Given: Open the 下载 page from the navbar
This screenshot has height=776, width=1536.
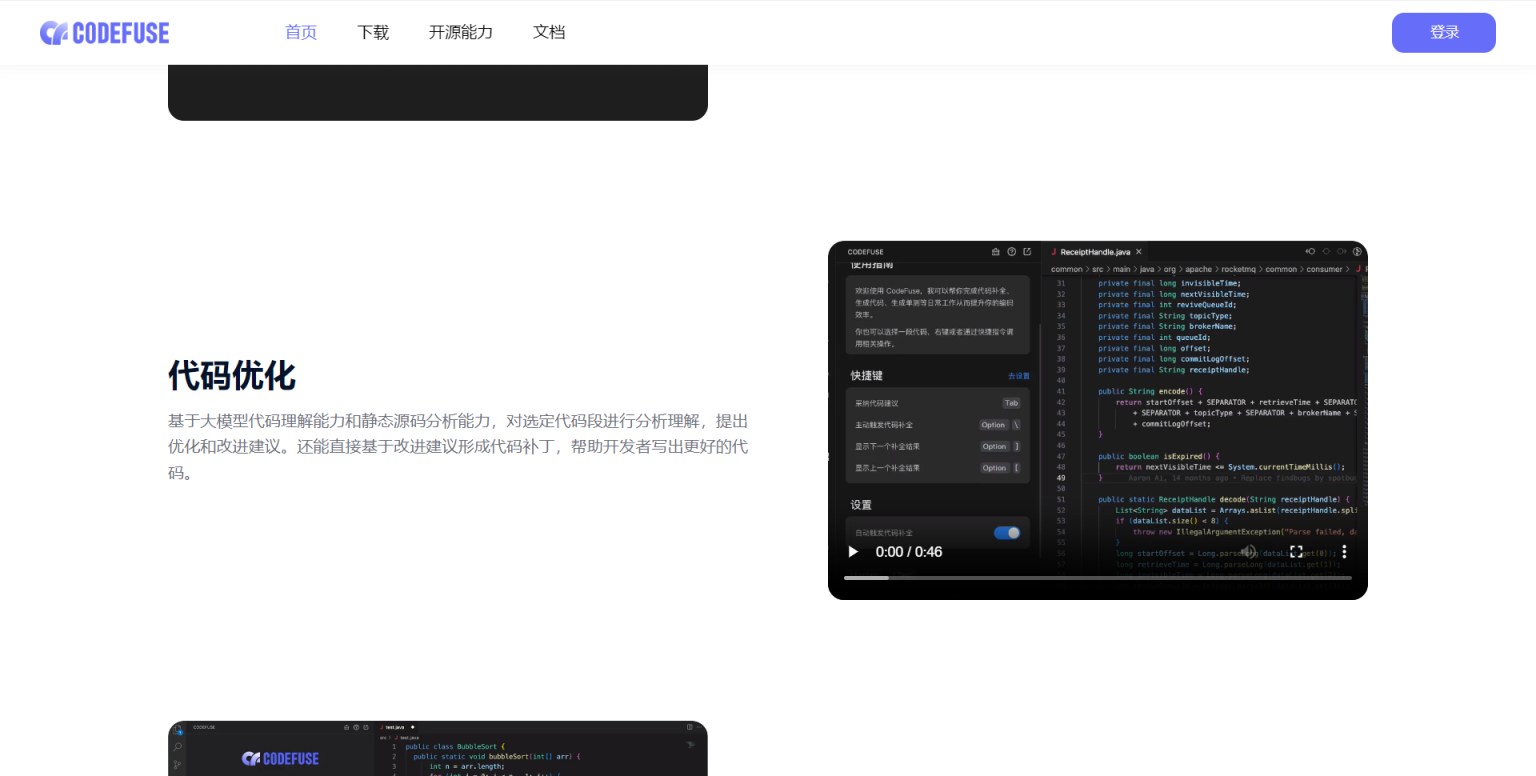Looking at the screenshot, I should (373, 32).
